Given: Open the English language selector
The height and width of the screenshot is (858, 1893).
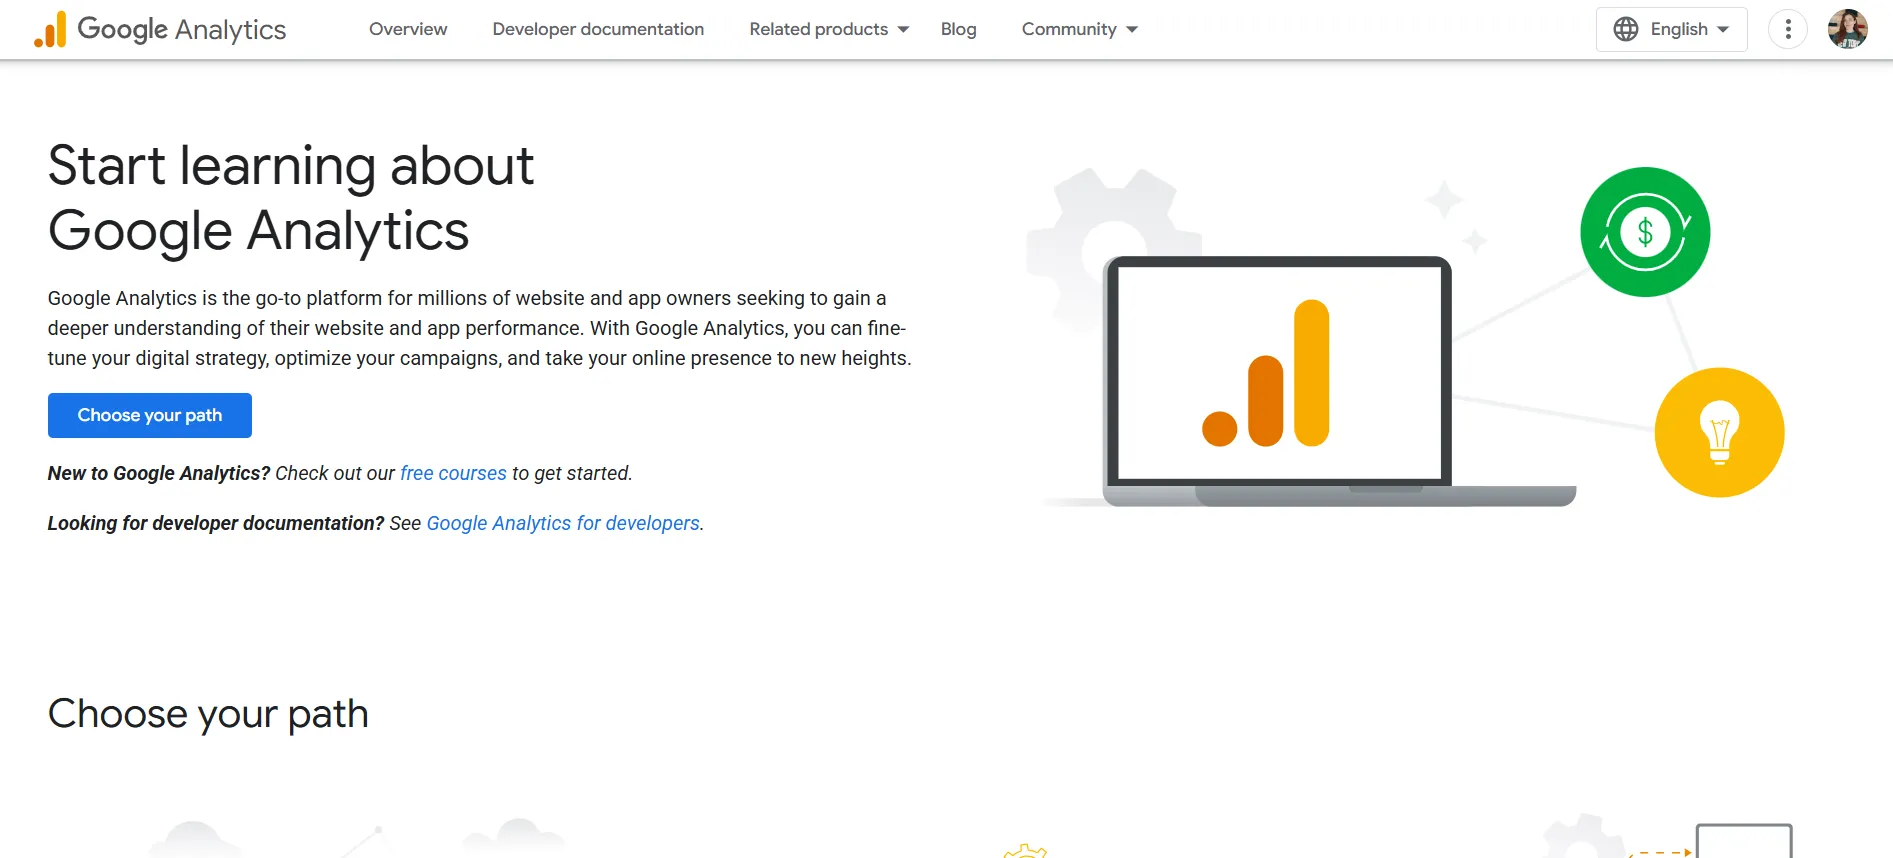Looking at the screenshot, I should 1671,29.
